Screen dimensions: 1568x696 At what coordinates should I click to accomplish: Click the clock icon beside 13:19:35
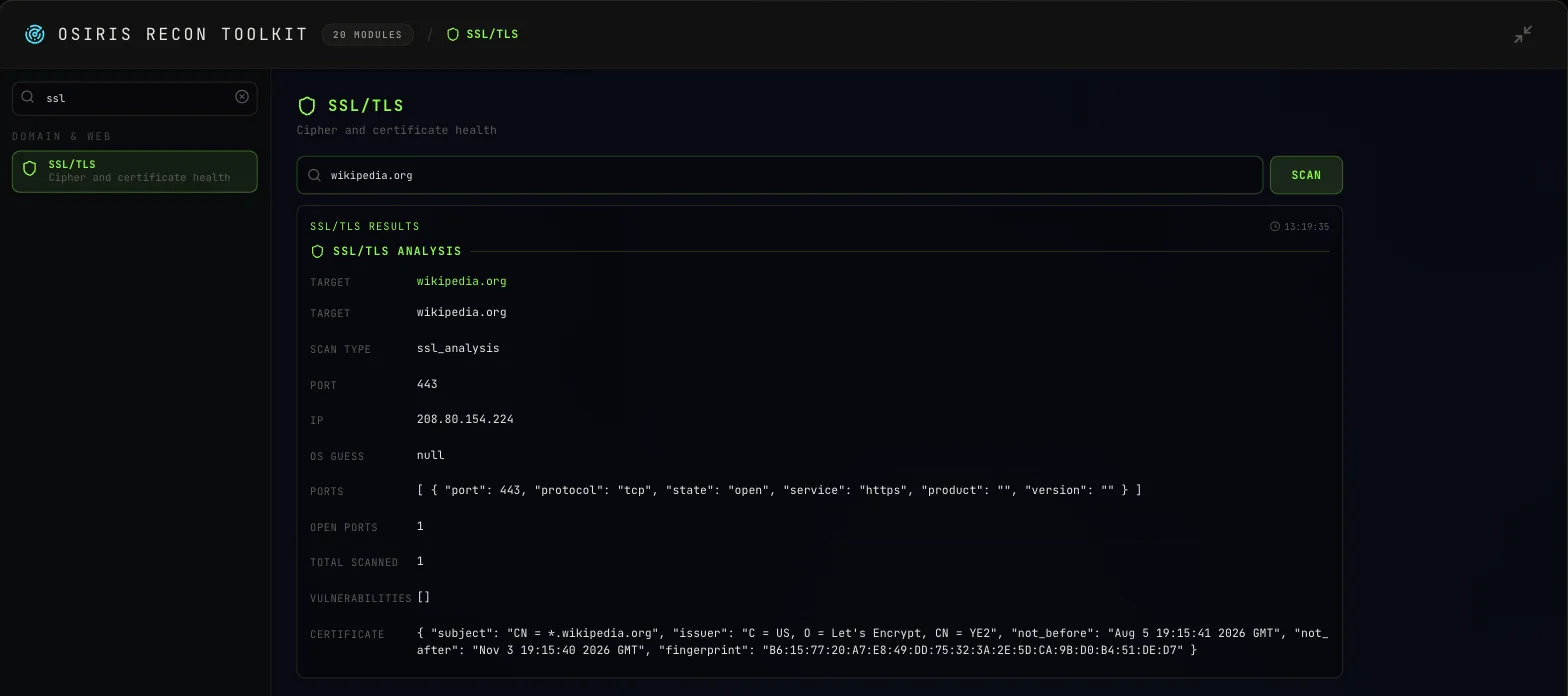1275,226
